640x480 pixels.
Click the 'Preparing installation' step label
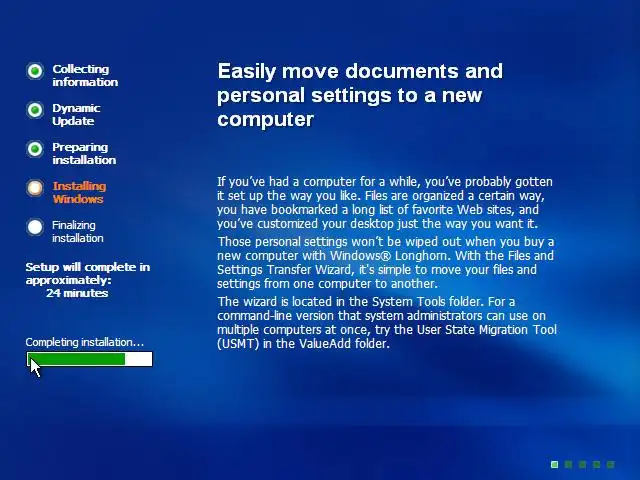84,153
